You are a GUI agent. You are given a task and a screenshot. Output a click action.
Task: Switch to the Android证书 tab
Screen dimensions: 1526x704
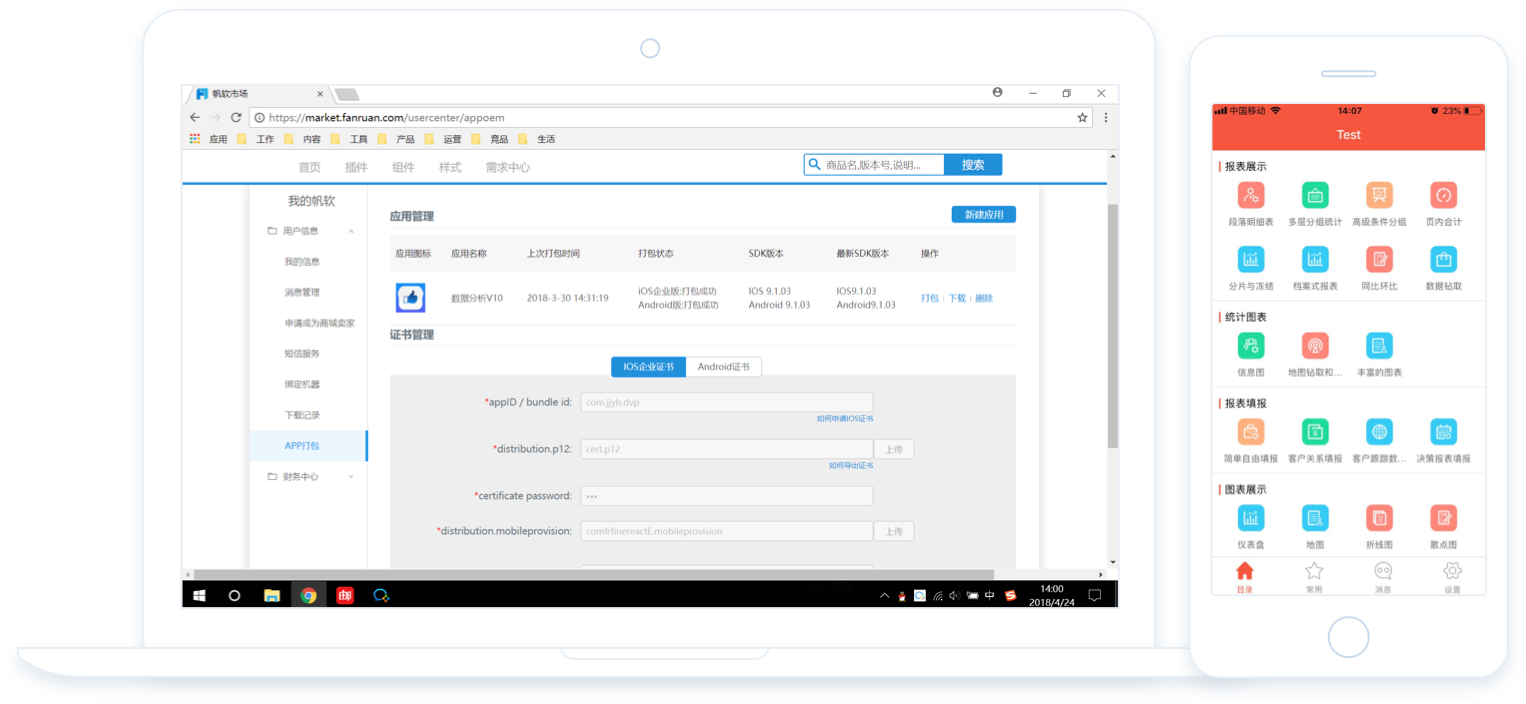(724, 367)
